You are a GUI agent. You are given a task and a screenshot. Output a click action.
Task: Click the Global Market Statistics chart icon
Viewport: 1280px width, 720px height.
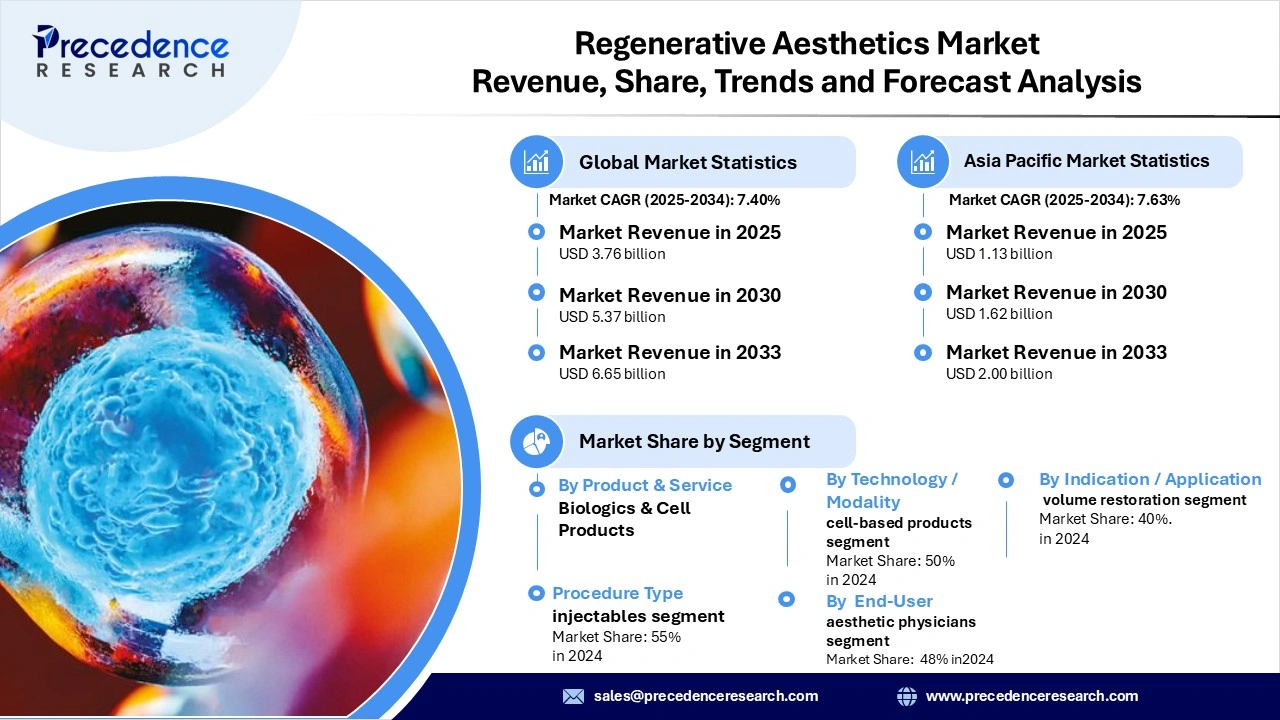coord(537,162)
